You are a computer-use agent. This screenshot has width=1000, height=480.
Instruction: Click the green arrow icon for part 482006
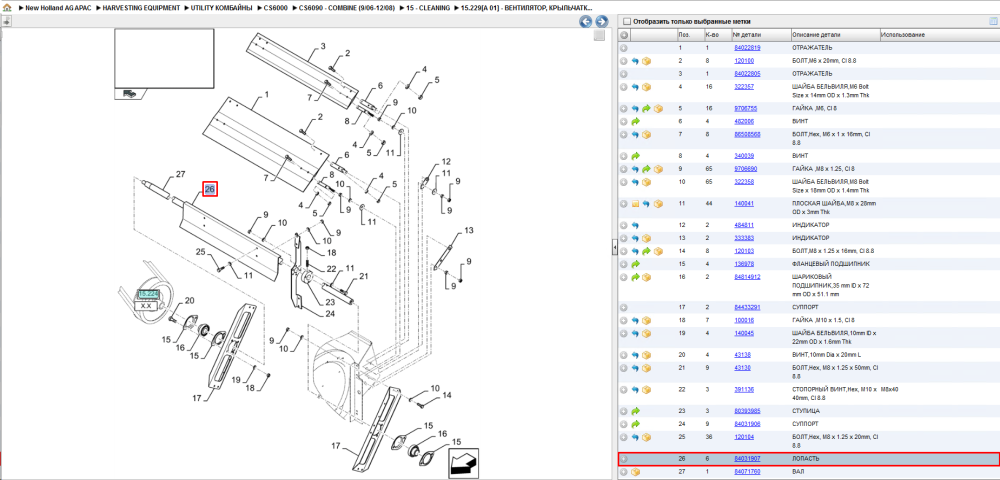[635, 121]
